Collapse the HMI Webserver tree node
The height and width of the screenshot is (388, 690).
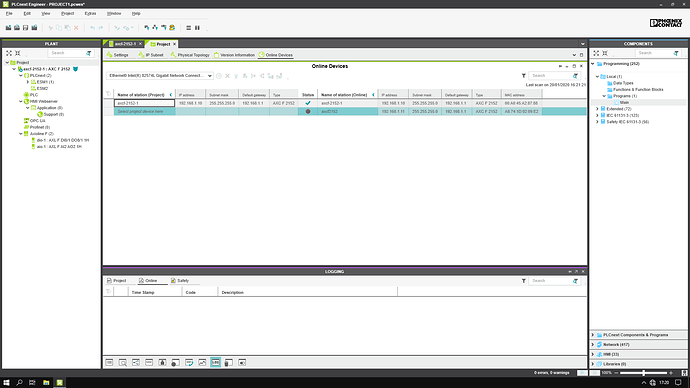[x=21, y=101]
